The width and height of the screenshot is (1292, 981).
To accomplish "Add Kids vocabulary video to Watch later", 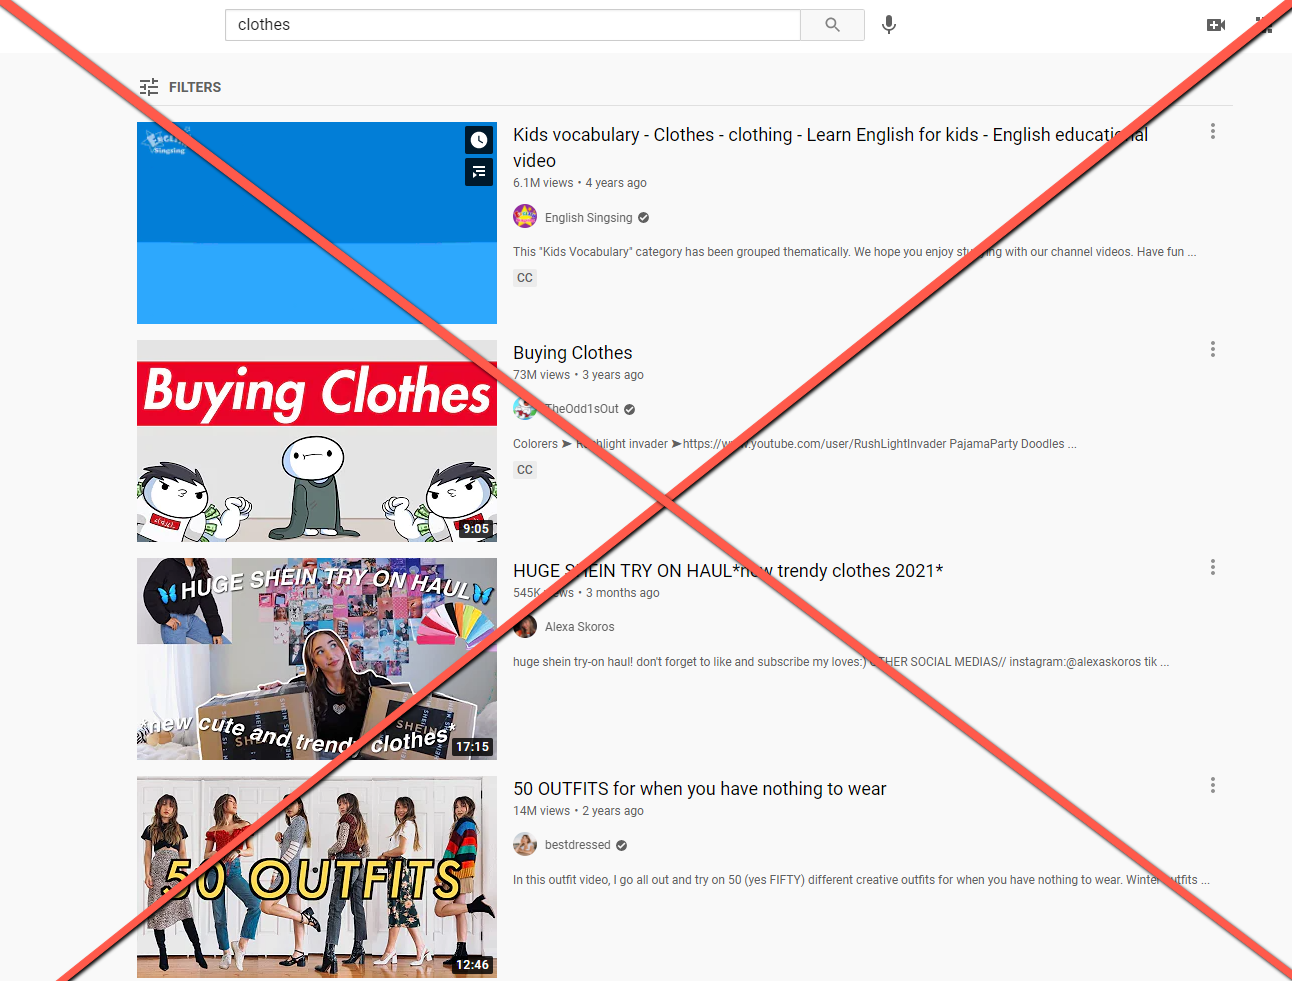I will (479, 140).
